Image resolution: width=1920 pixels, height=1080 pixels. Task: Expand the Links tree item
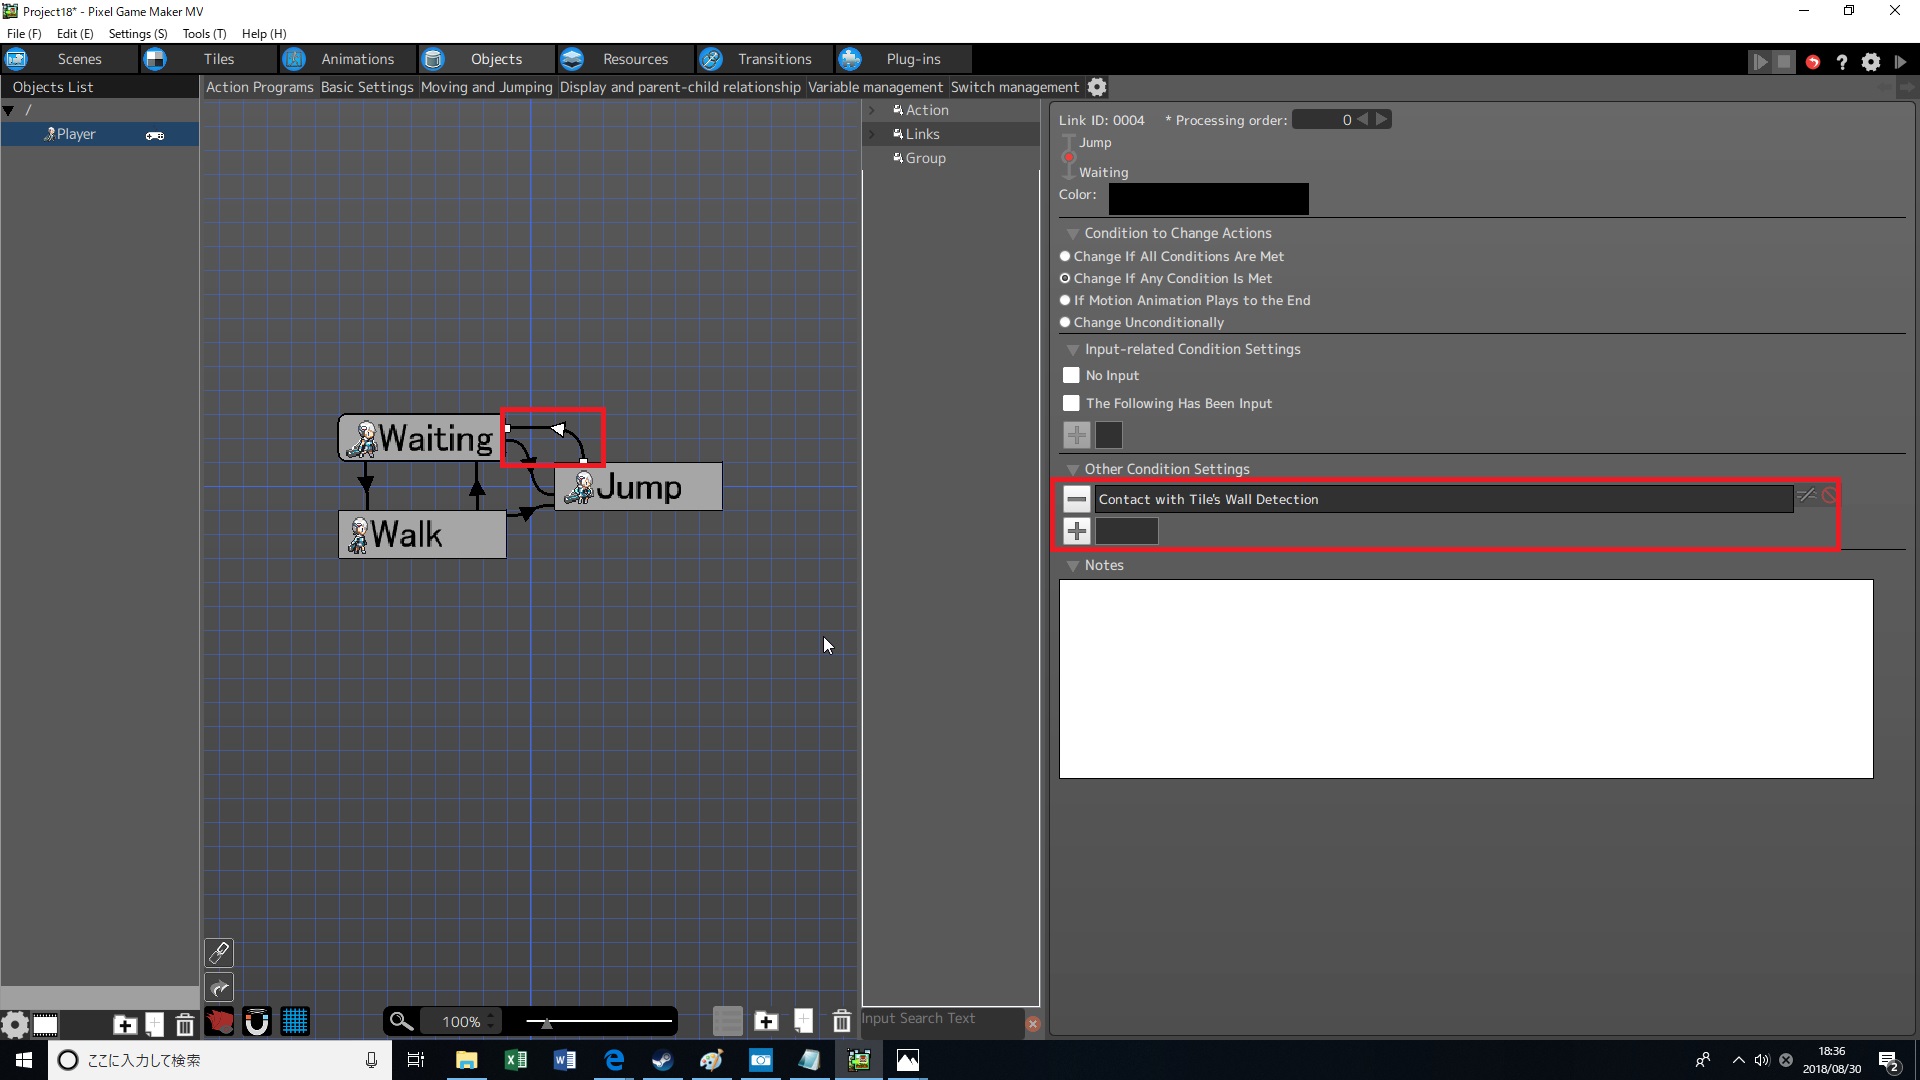click(871, 134)
